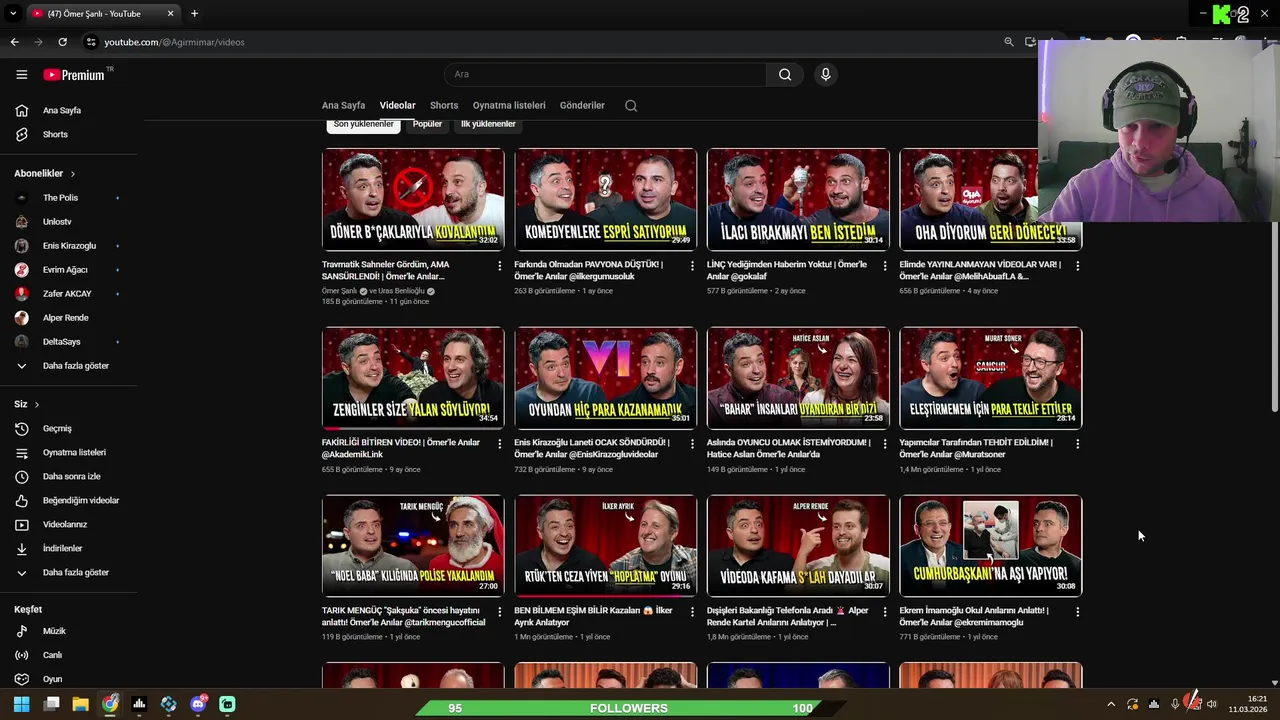Screen dimensions: 1280x720
Task: Start voice search with microphone icon
Action: (x=825, y=74)
